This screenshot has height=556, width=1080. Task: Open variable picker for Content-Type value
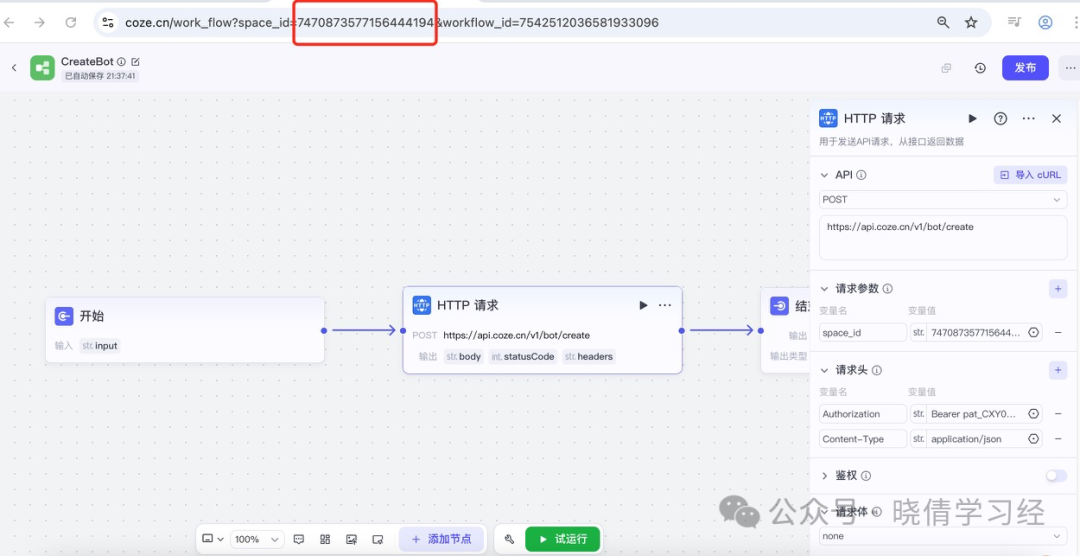1033,438
